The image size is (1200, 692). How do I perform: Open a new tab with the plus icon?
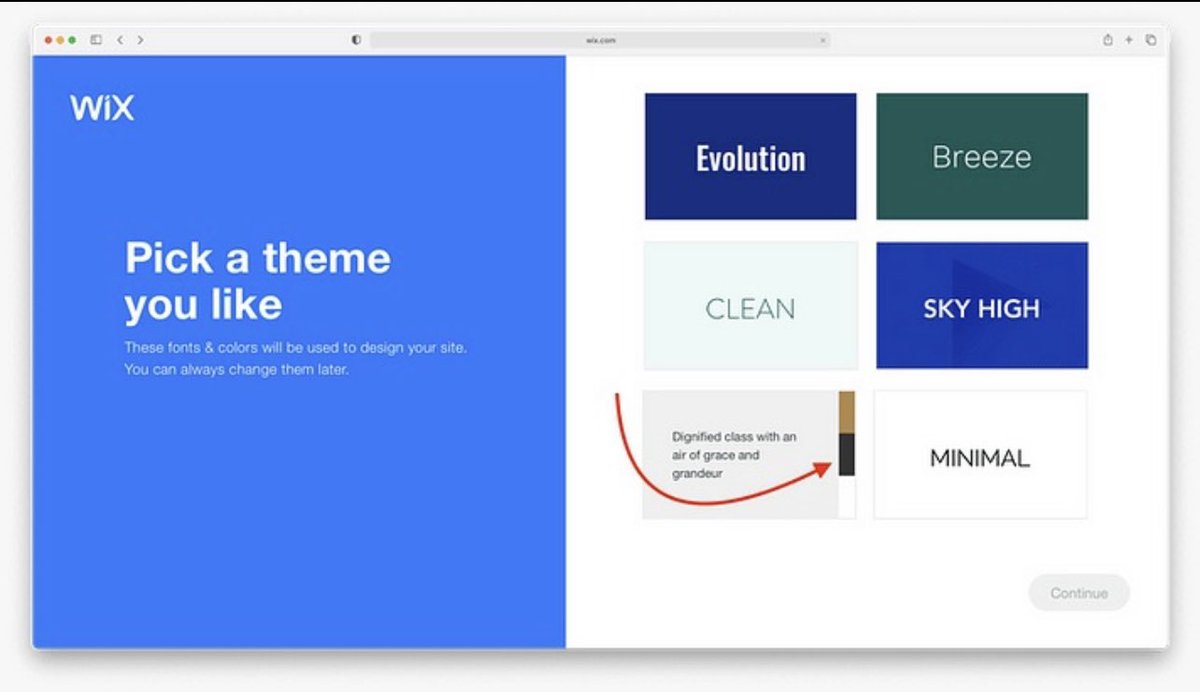[x=1129, y=40]
